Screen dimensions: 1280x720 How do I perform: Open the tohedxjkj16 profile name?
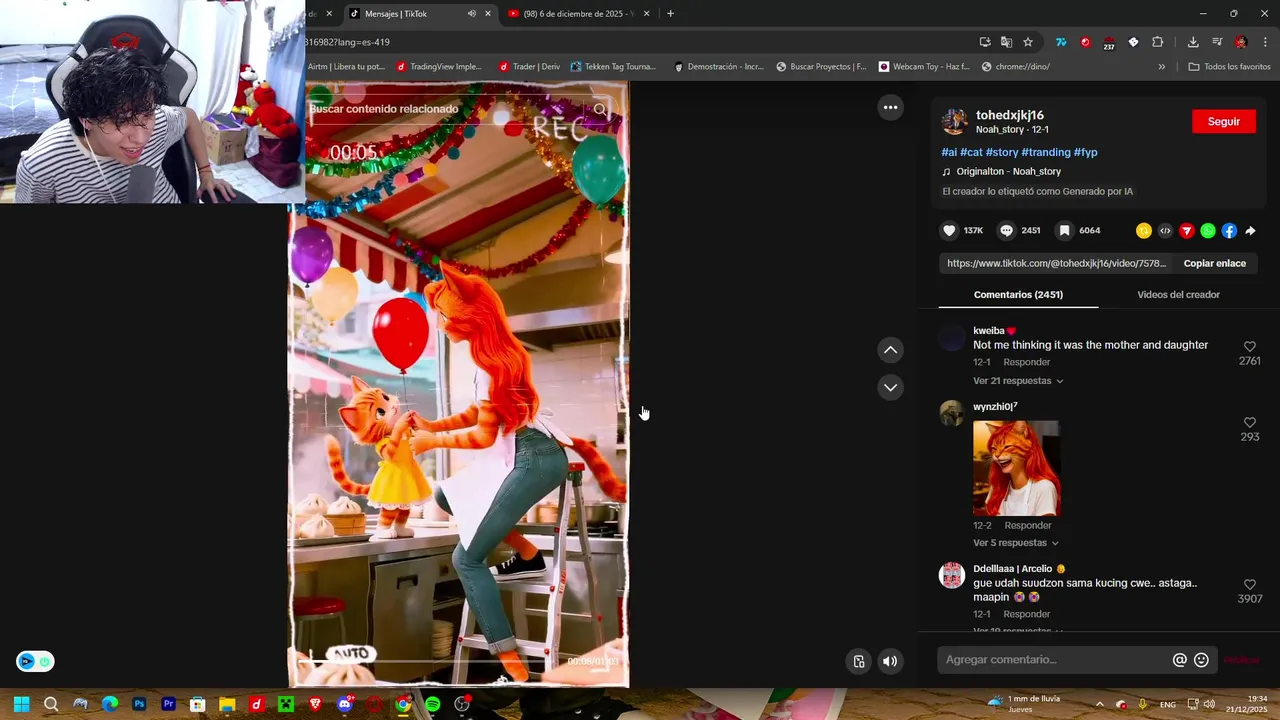pos(1010,115)
